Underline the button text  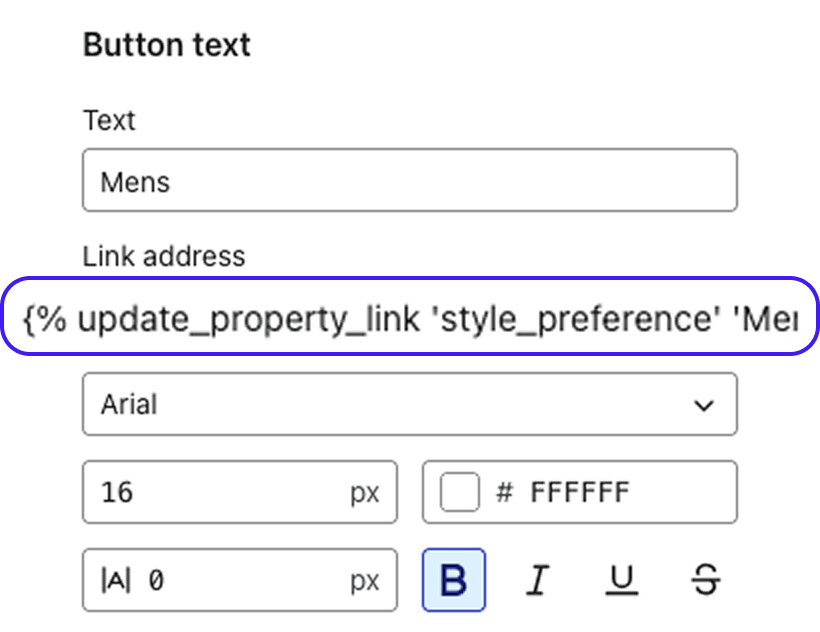click(622, 580)
